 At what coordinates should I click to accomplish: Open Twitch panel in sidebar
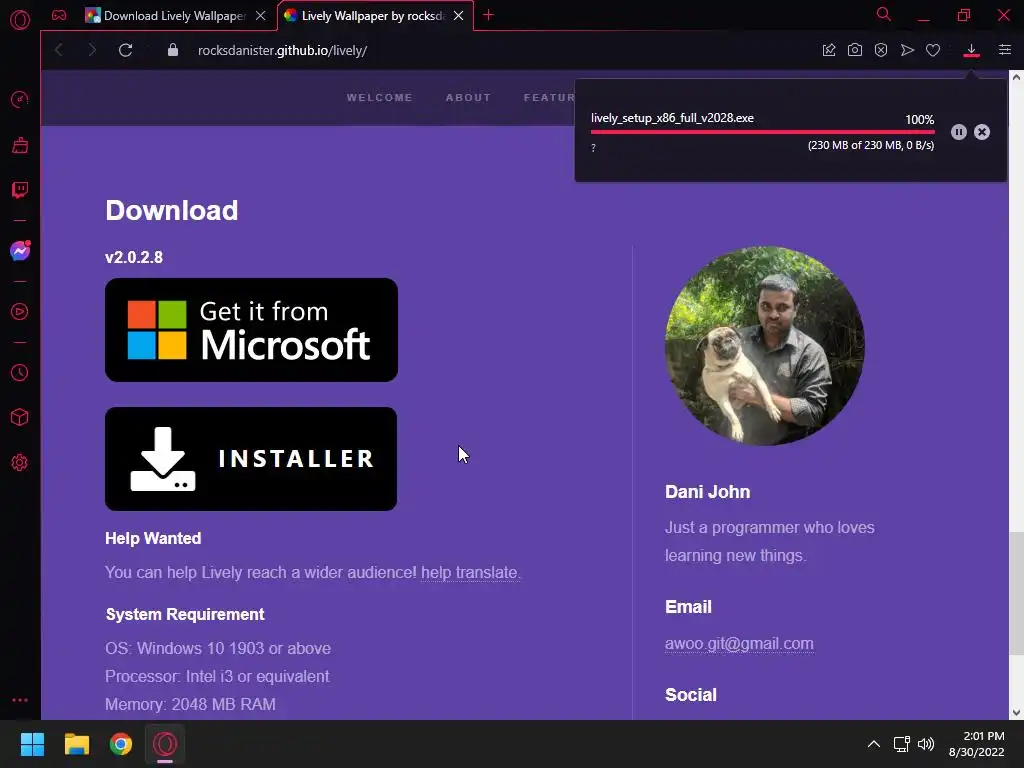click(x=20, y=190)
